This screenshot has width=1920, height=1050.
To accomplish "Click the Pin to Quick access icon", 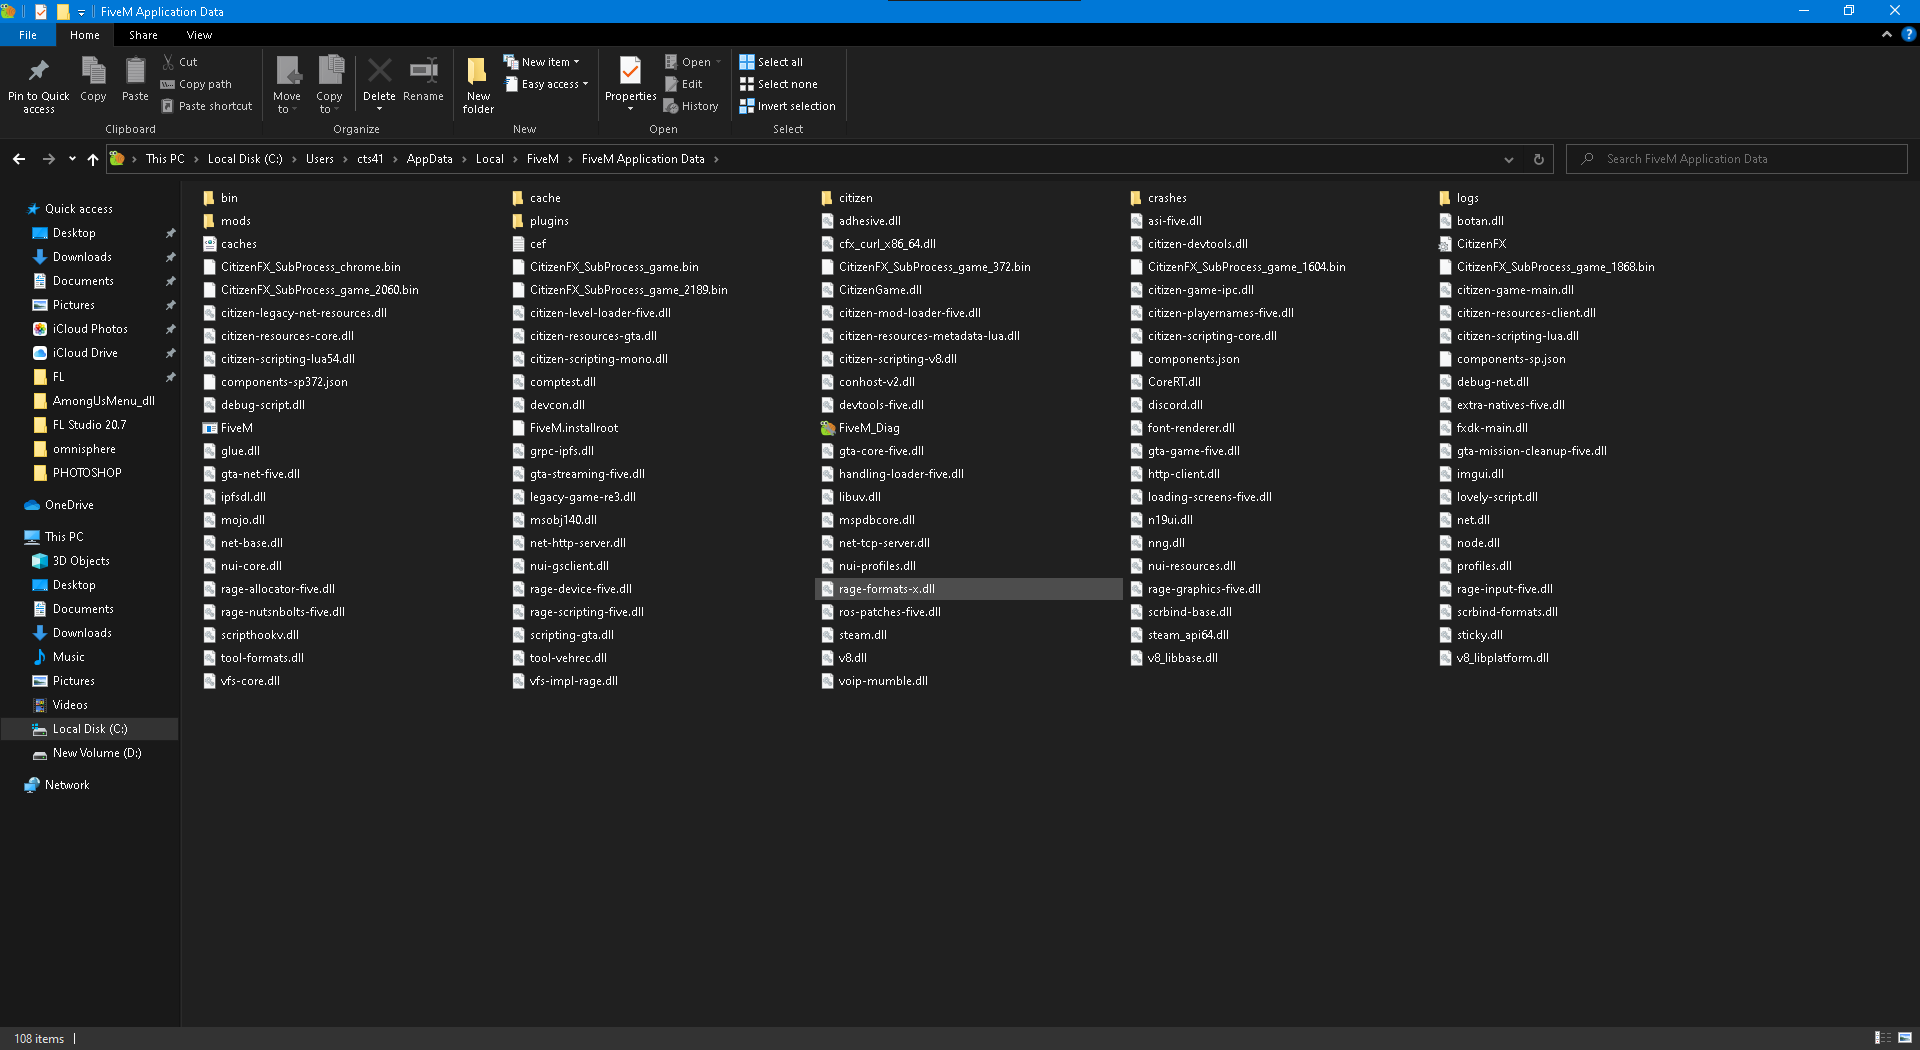I will pos(38,72).
